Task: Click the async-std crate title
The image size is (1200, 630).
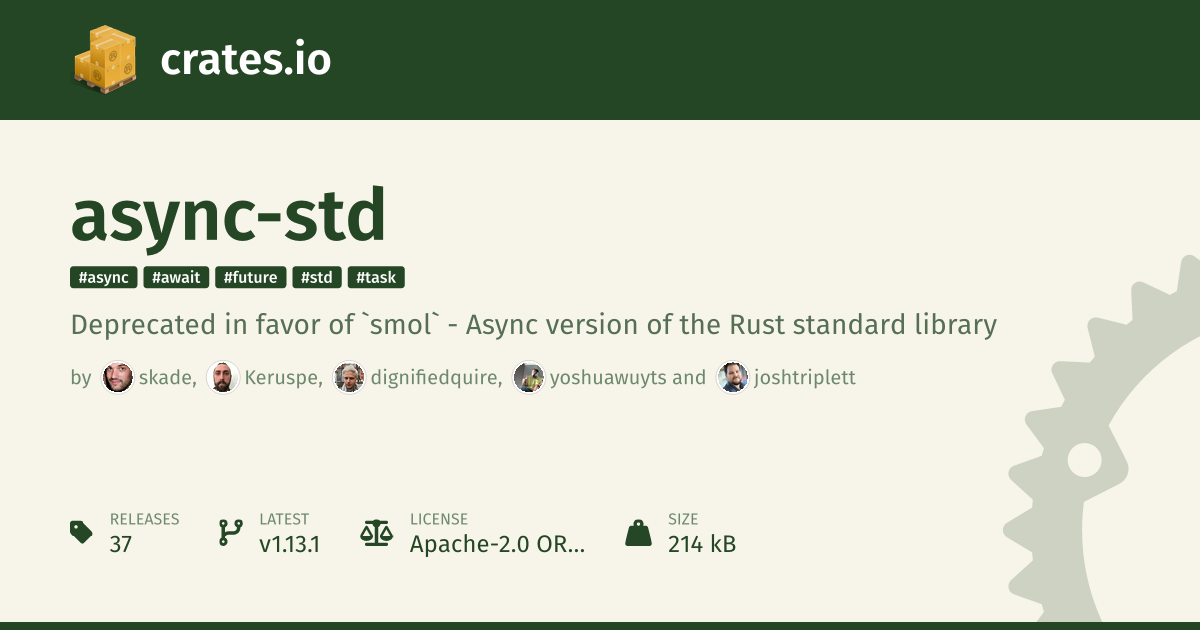Action: [x=228, y=216]
